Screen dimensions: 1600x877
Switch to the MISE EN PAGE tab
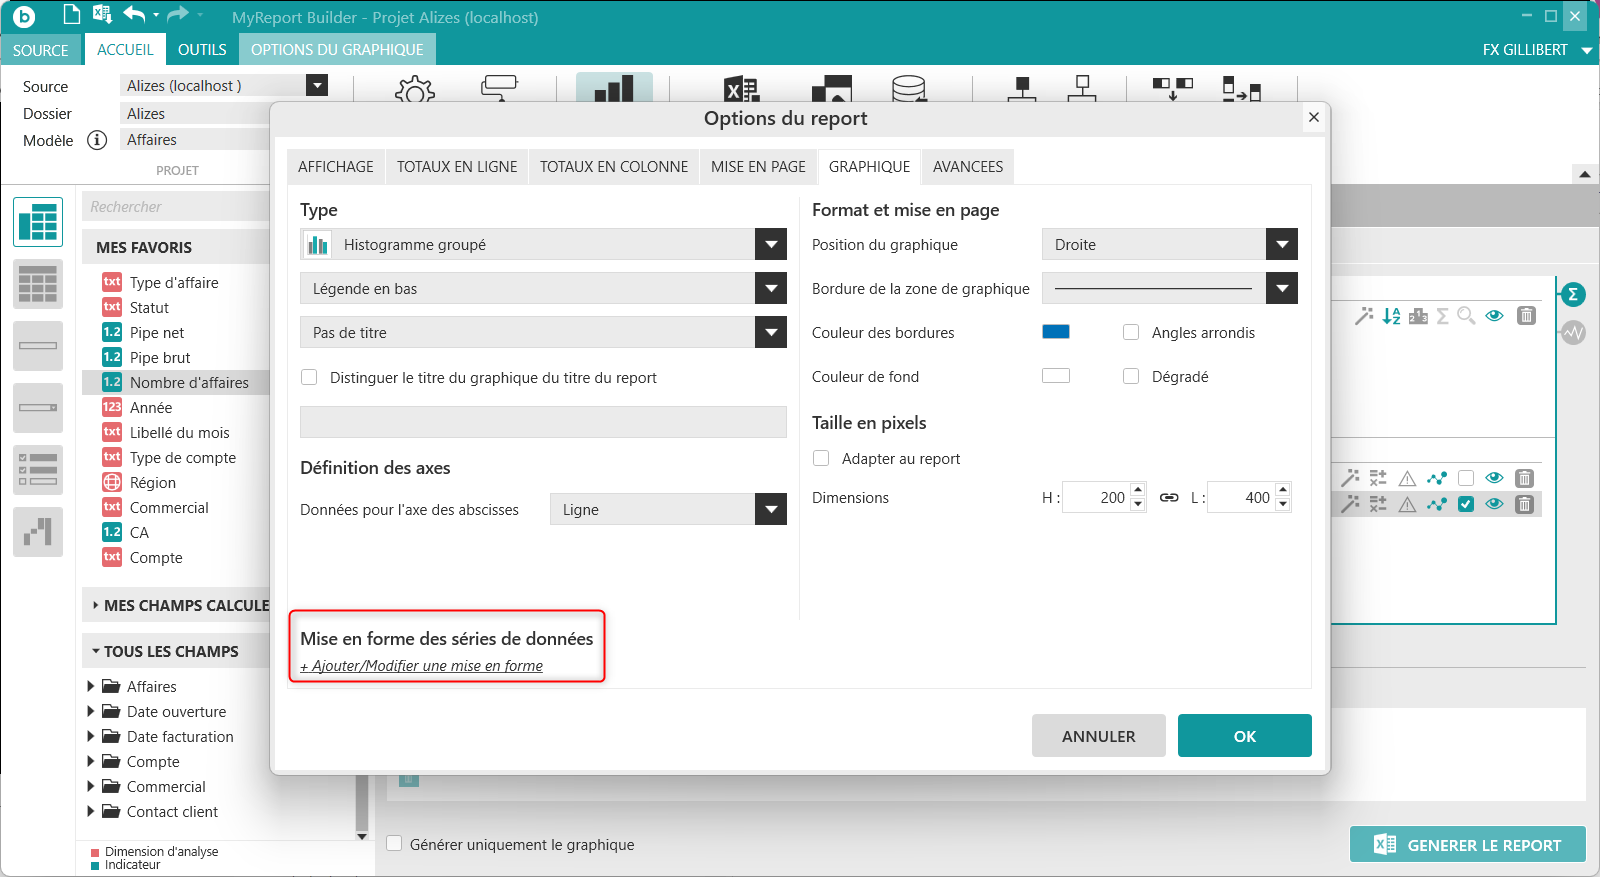[x=758, y=166]
